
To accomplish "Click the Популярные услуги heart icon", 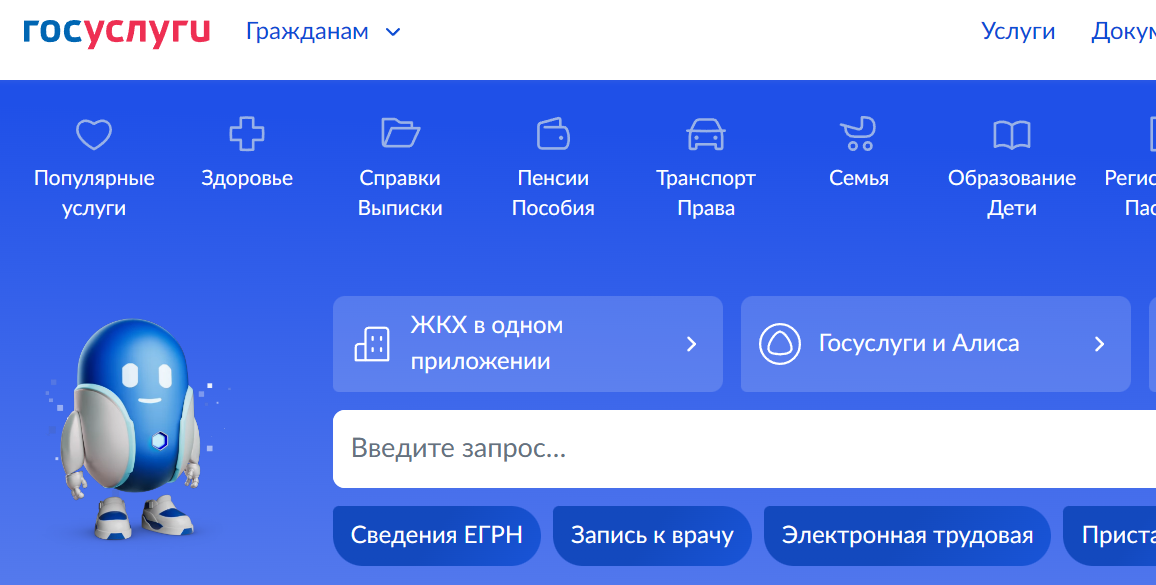I will (93, 133).
